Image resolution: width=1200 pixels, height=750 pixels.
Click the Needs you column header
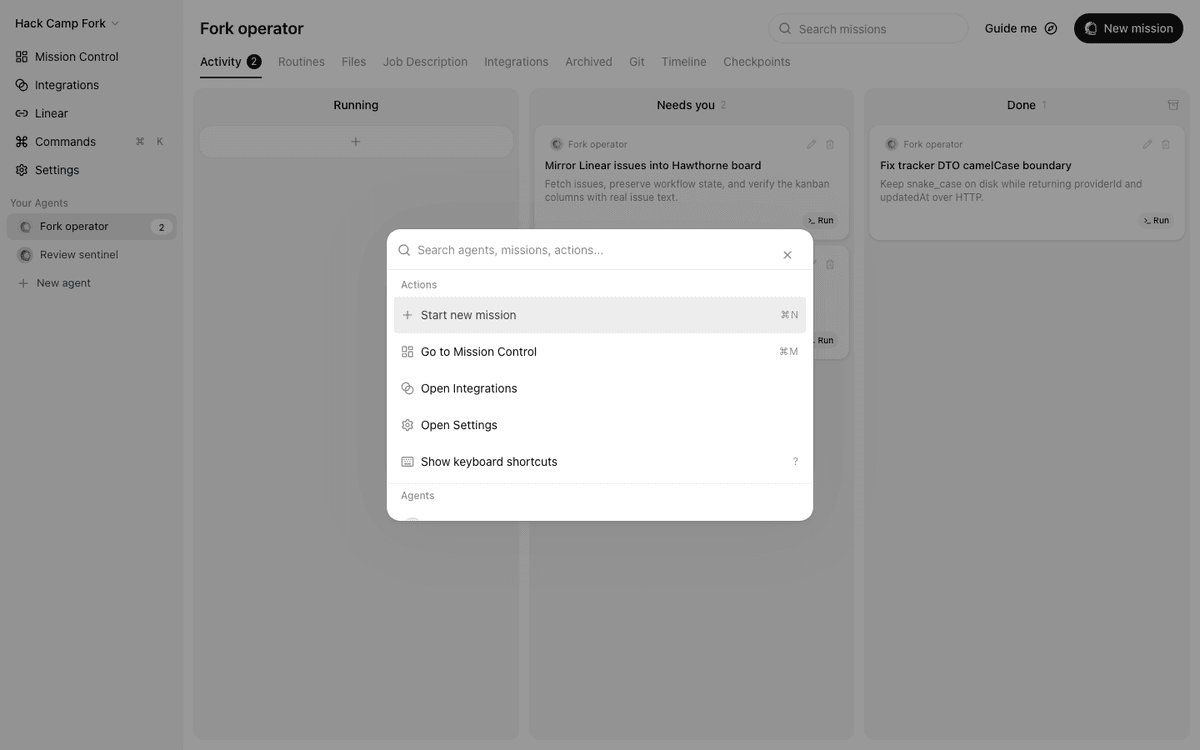pyautogui.click(x=691, y=105)
